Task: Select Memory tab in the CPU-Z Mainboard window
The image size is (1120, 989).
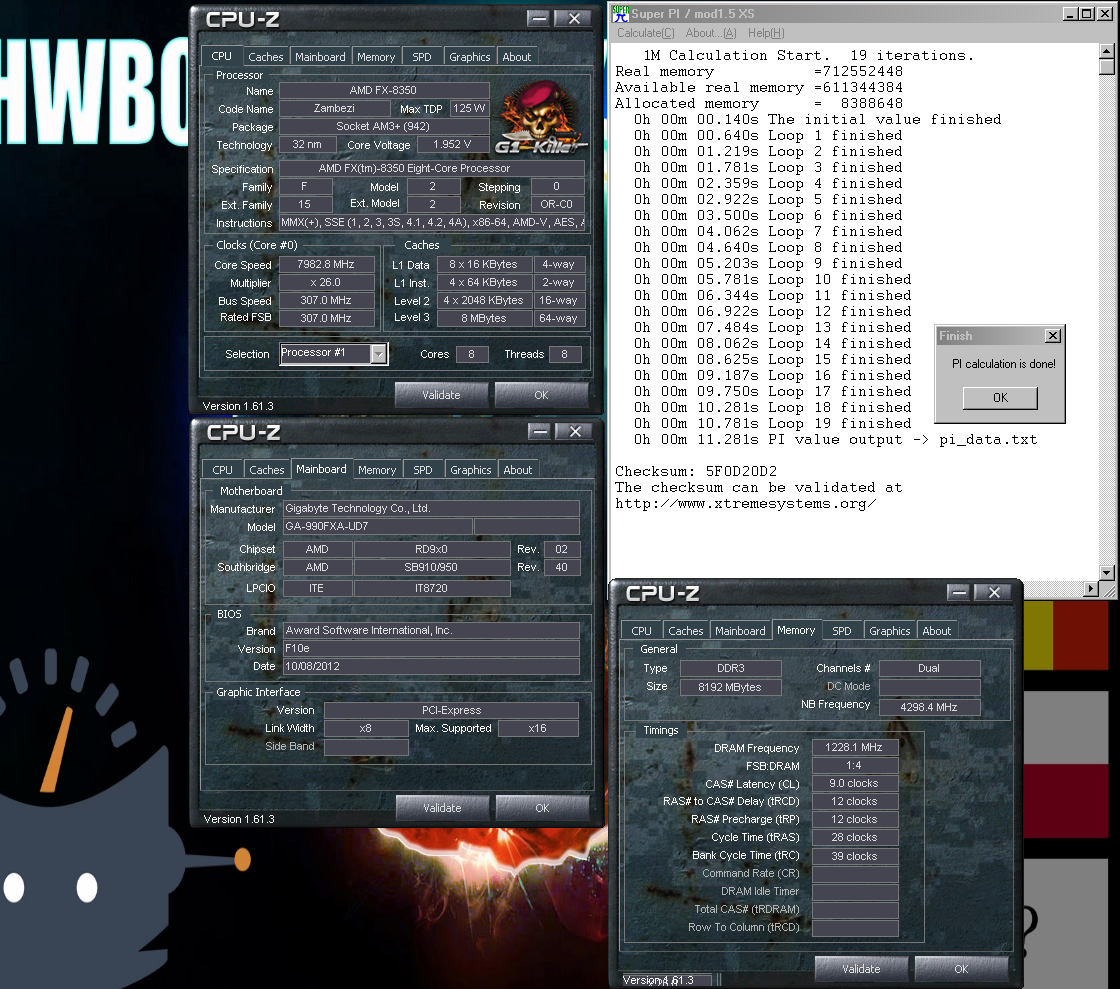Action: tap(376, 470)
